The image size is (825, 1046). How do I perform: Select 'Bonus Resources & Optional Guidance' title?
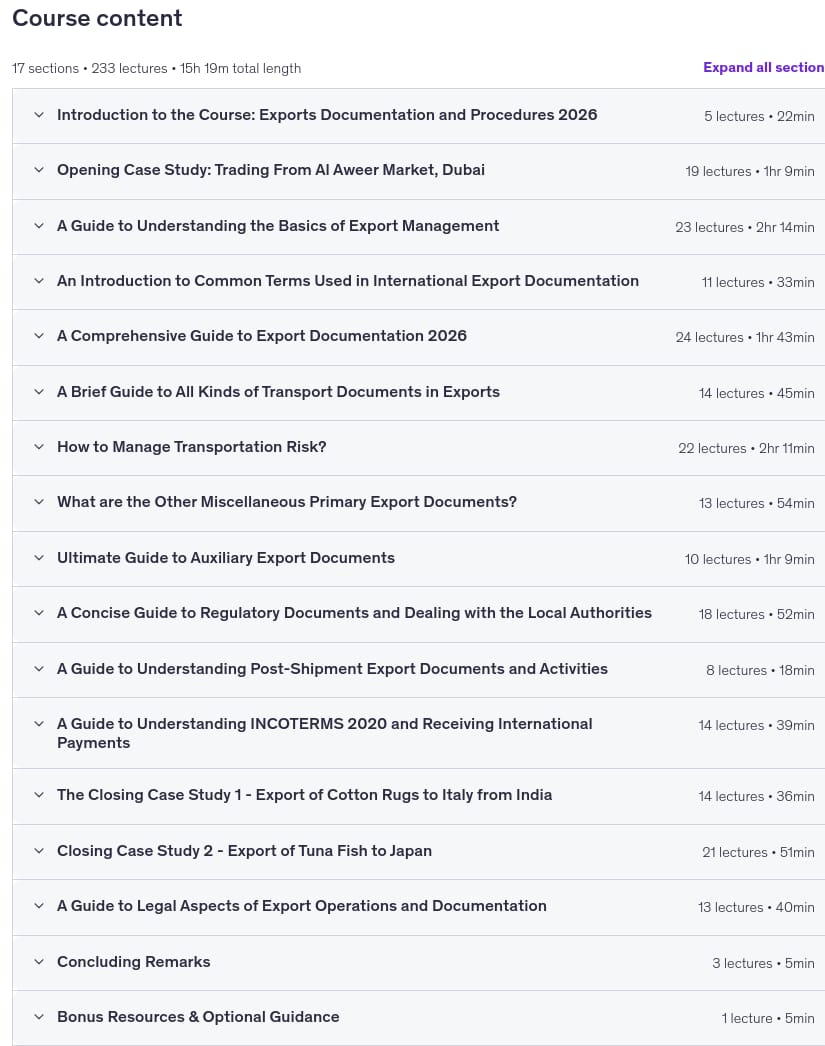tap(198, 1017)
